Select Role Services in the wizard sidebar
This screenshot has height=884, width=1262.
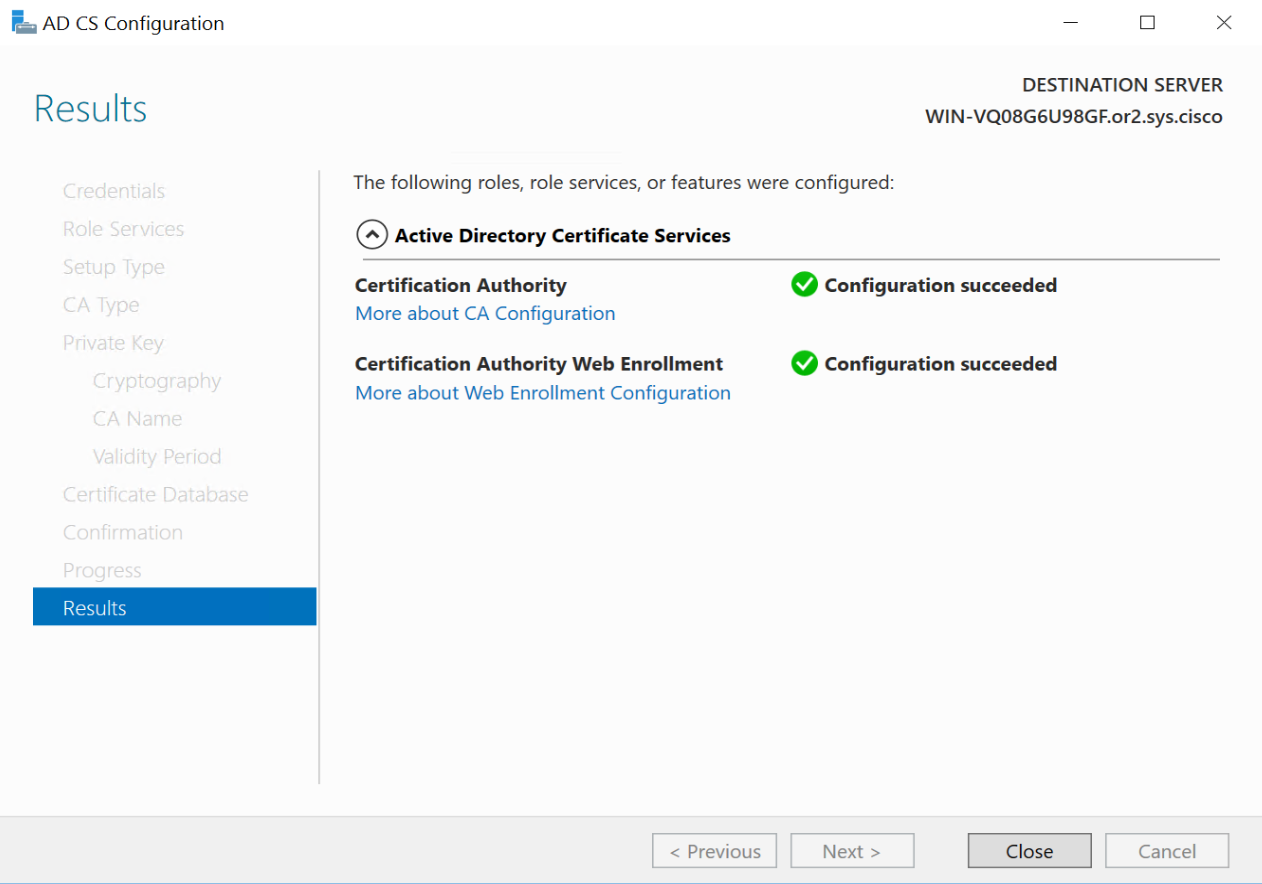[x=123, y=229]
